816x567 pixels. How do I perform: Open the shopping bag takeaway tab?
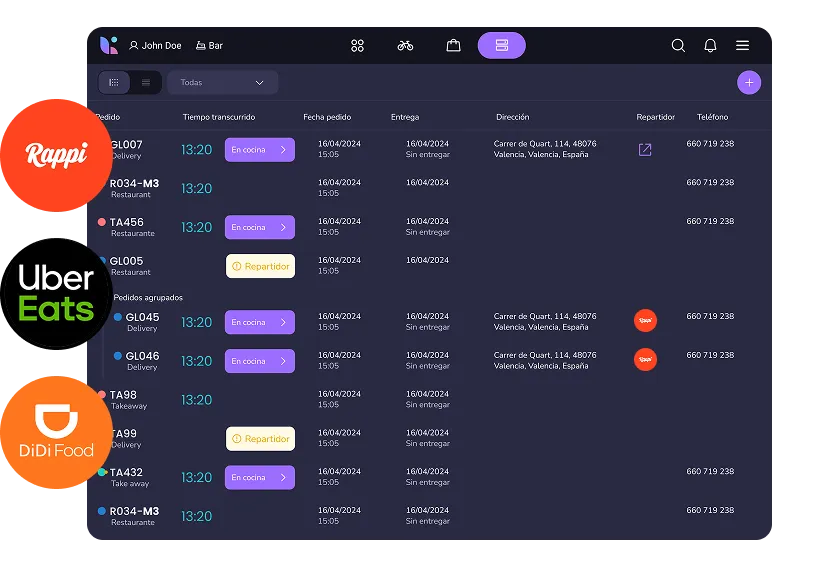point(453,46)
